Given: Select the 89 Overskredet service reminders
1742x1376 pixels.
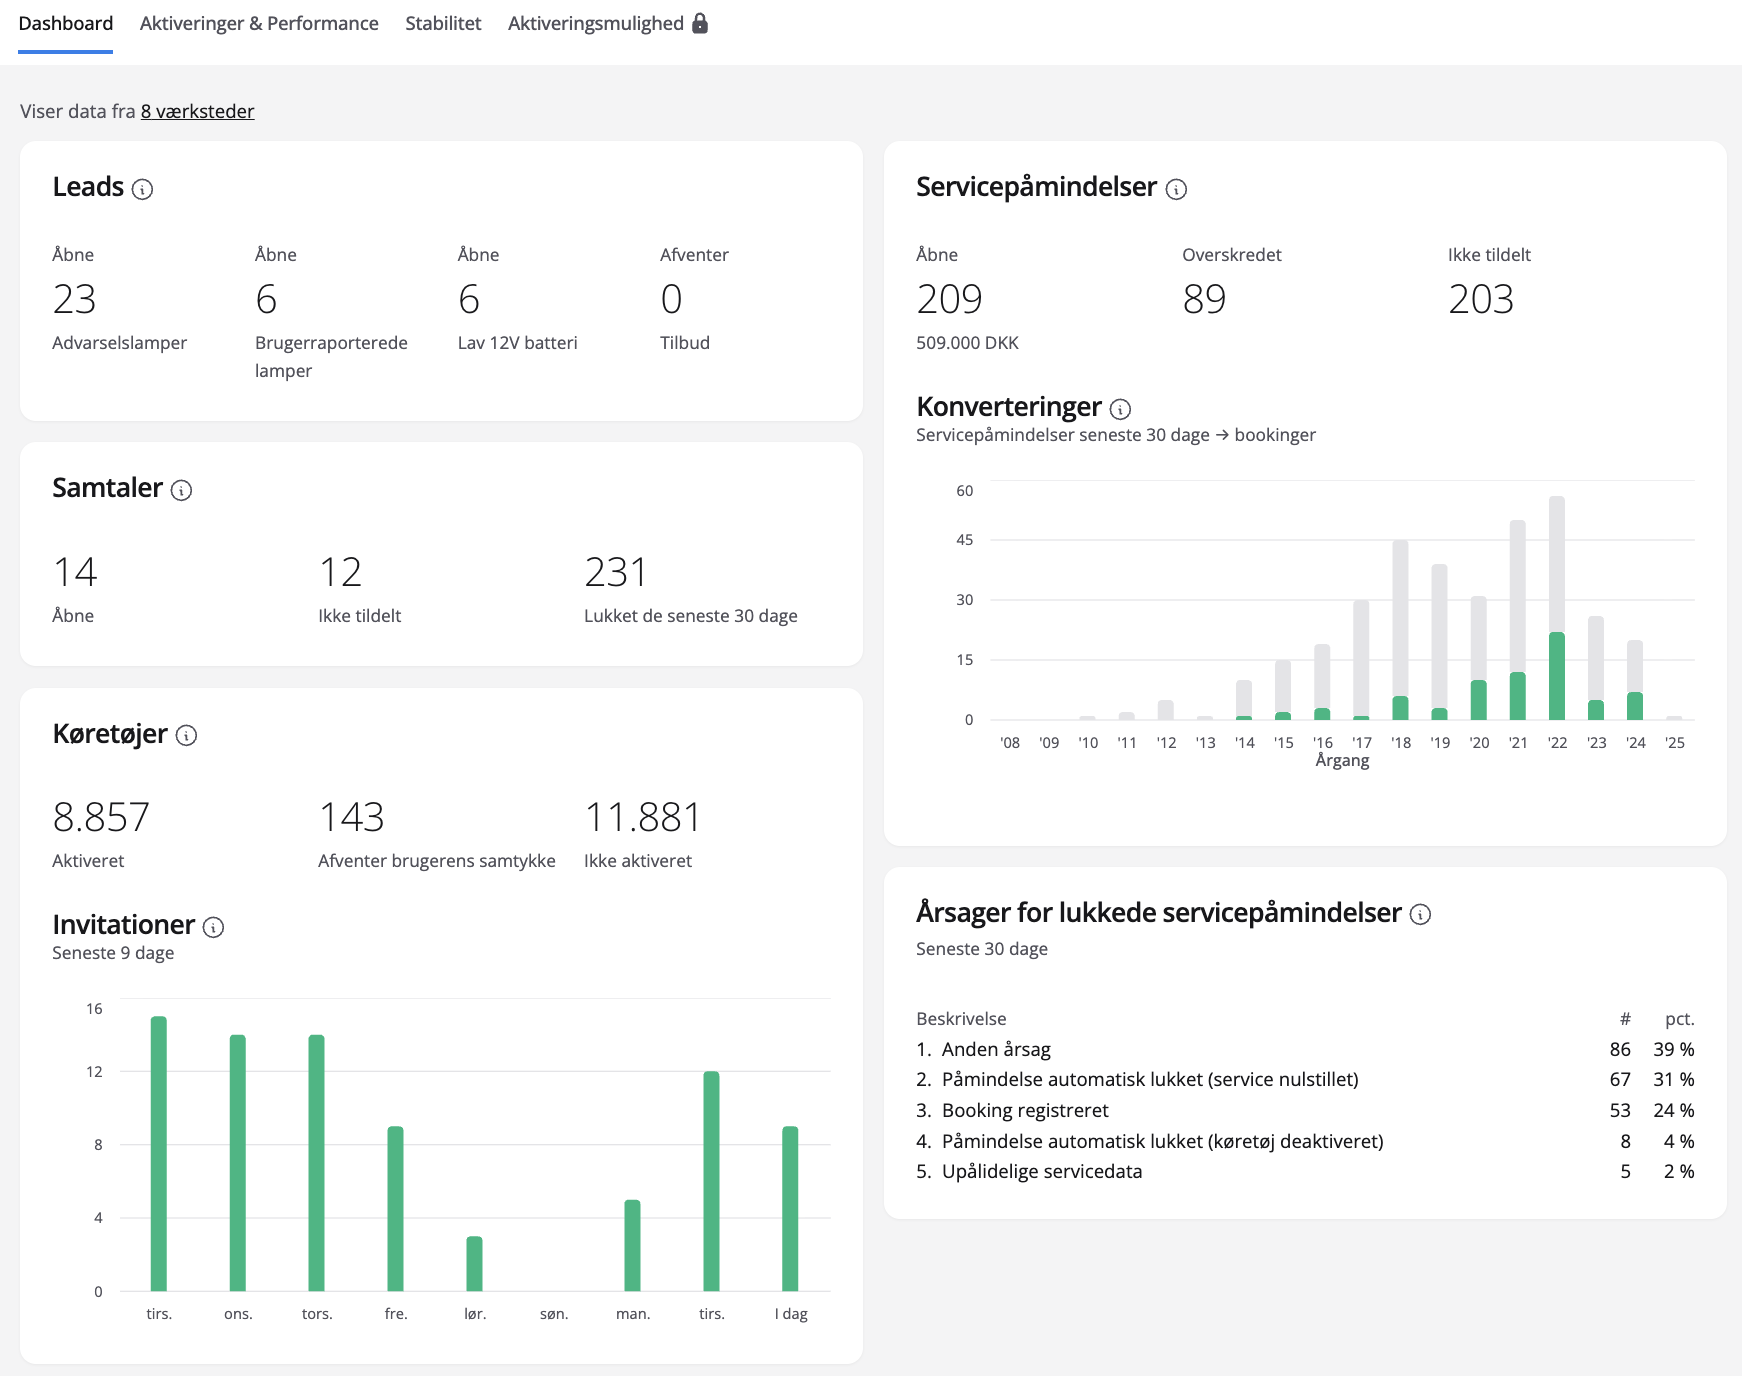Looking at the screenshot, I should tap(1204, 299).
